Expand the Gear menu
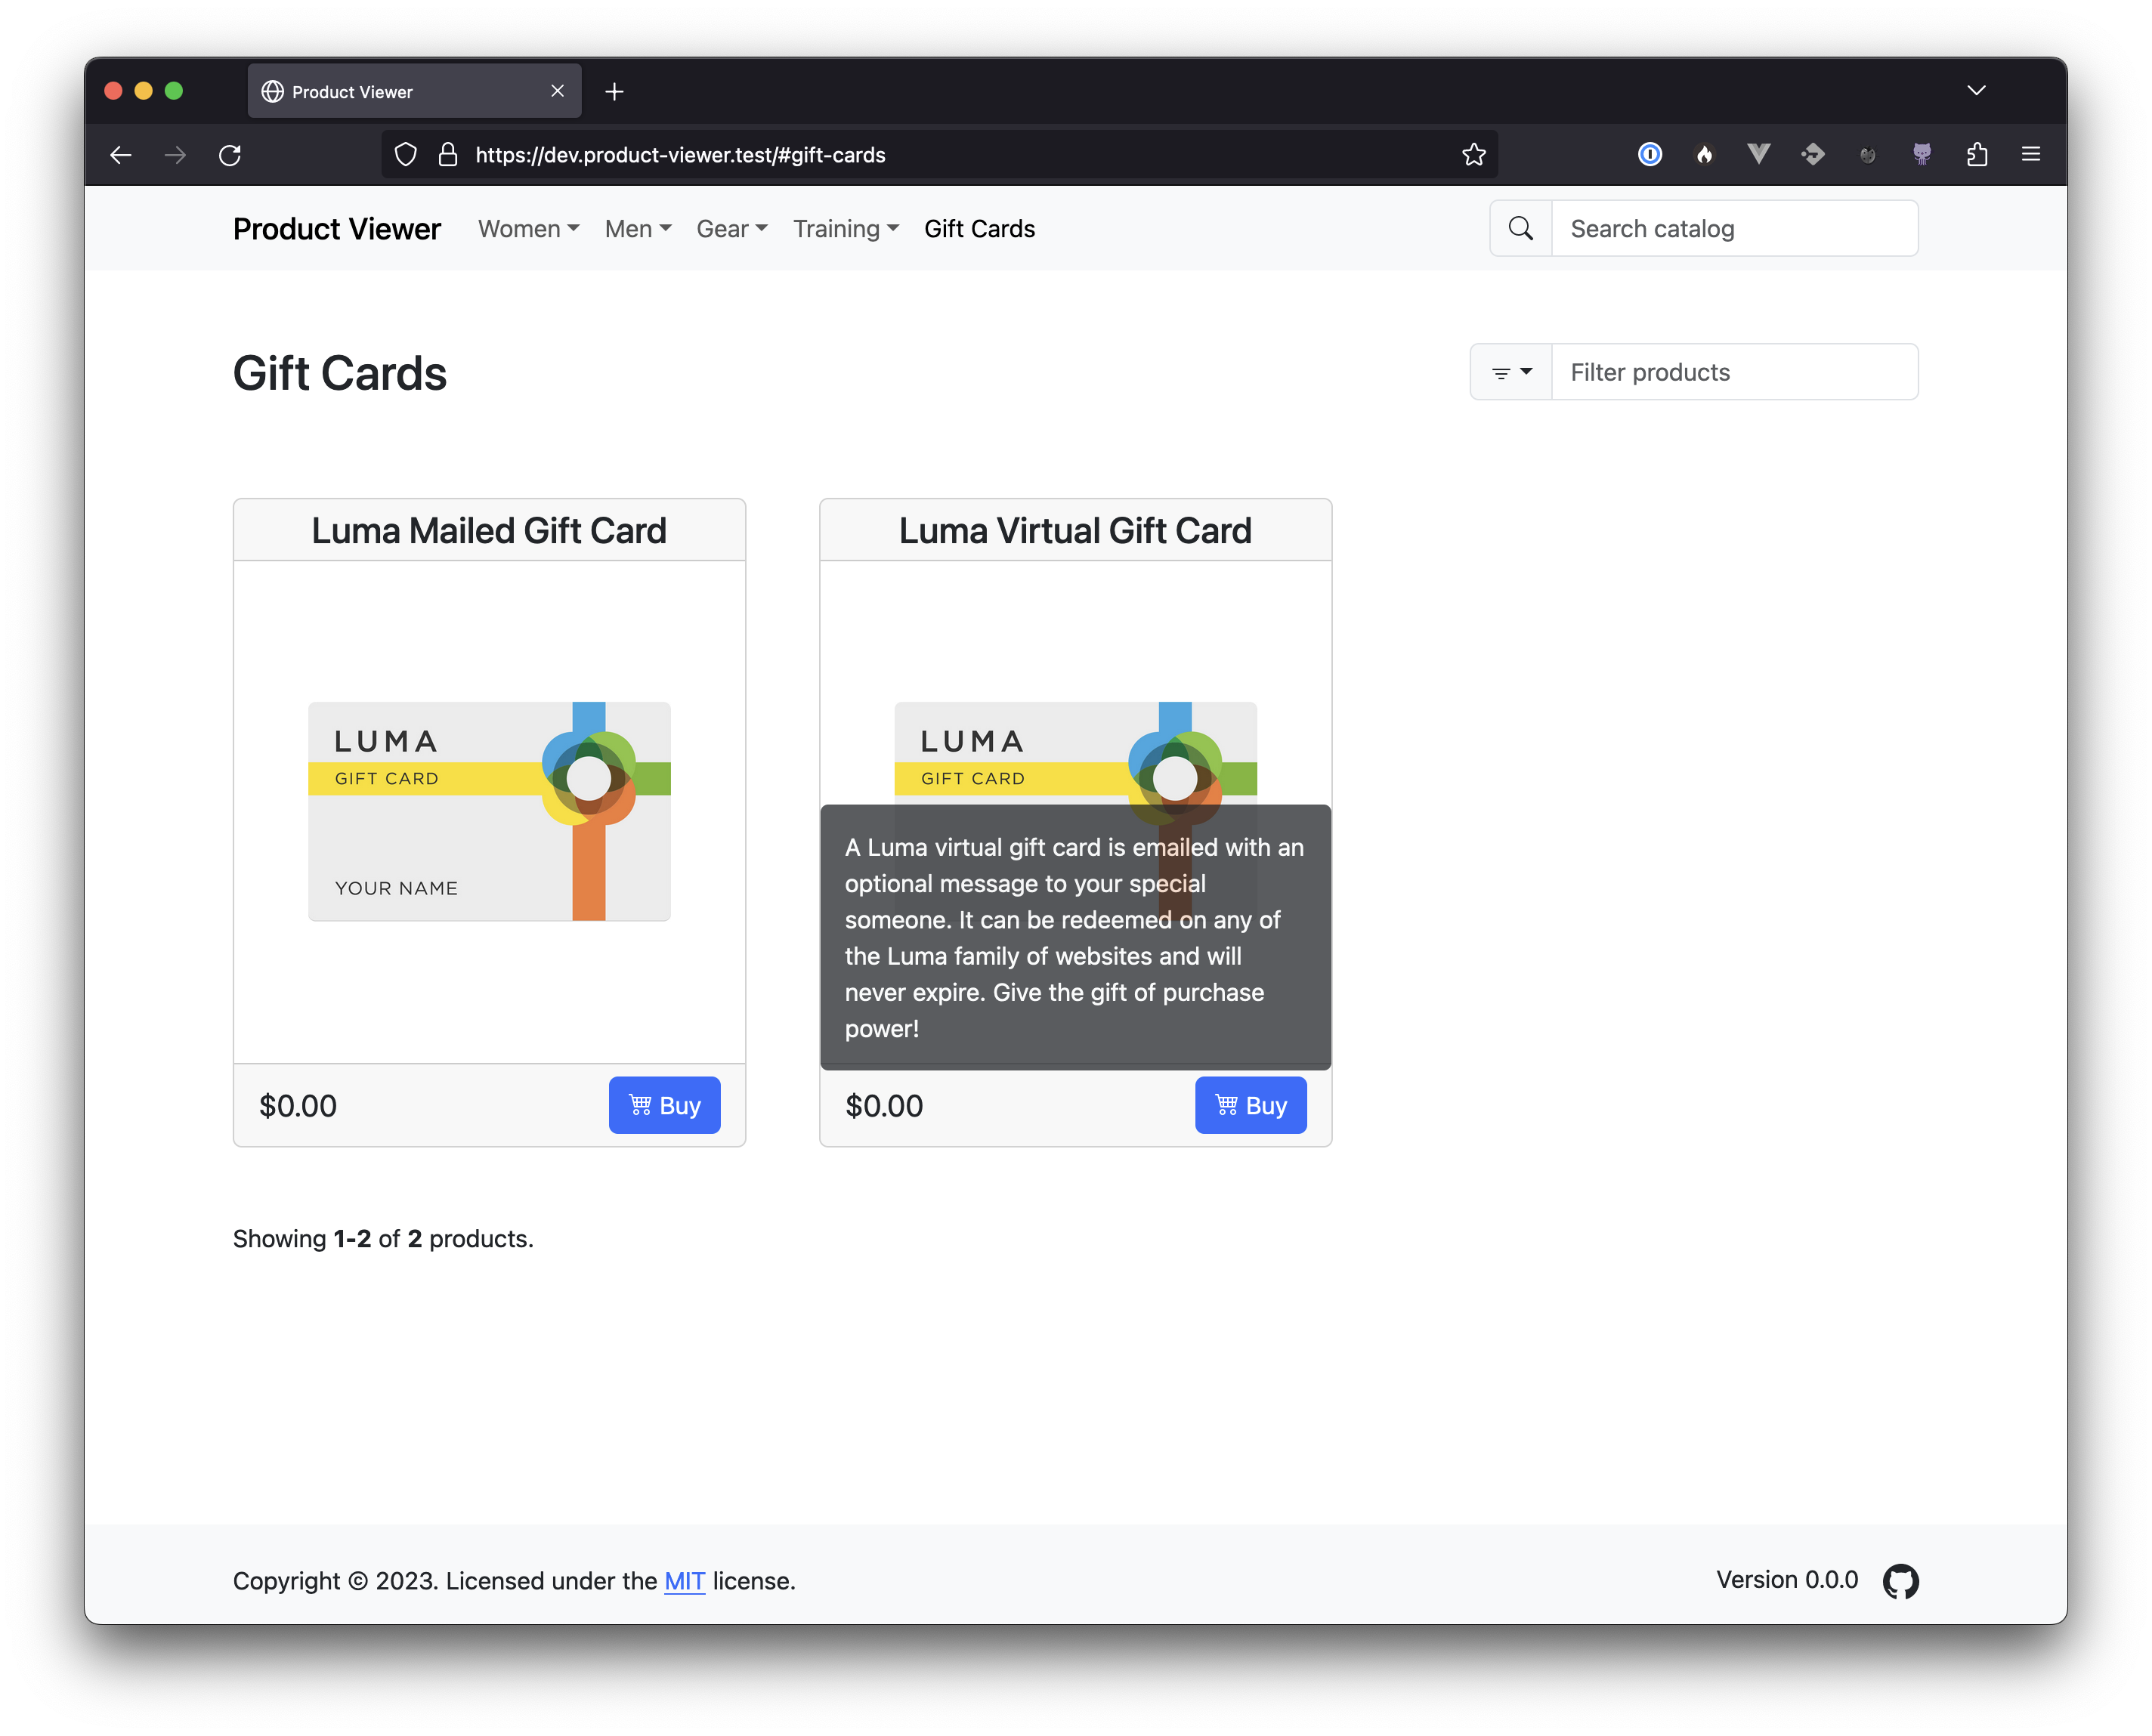 731,229
